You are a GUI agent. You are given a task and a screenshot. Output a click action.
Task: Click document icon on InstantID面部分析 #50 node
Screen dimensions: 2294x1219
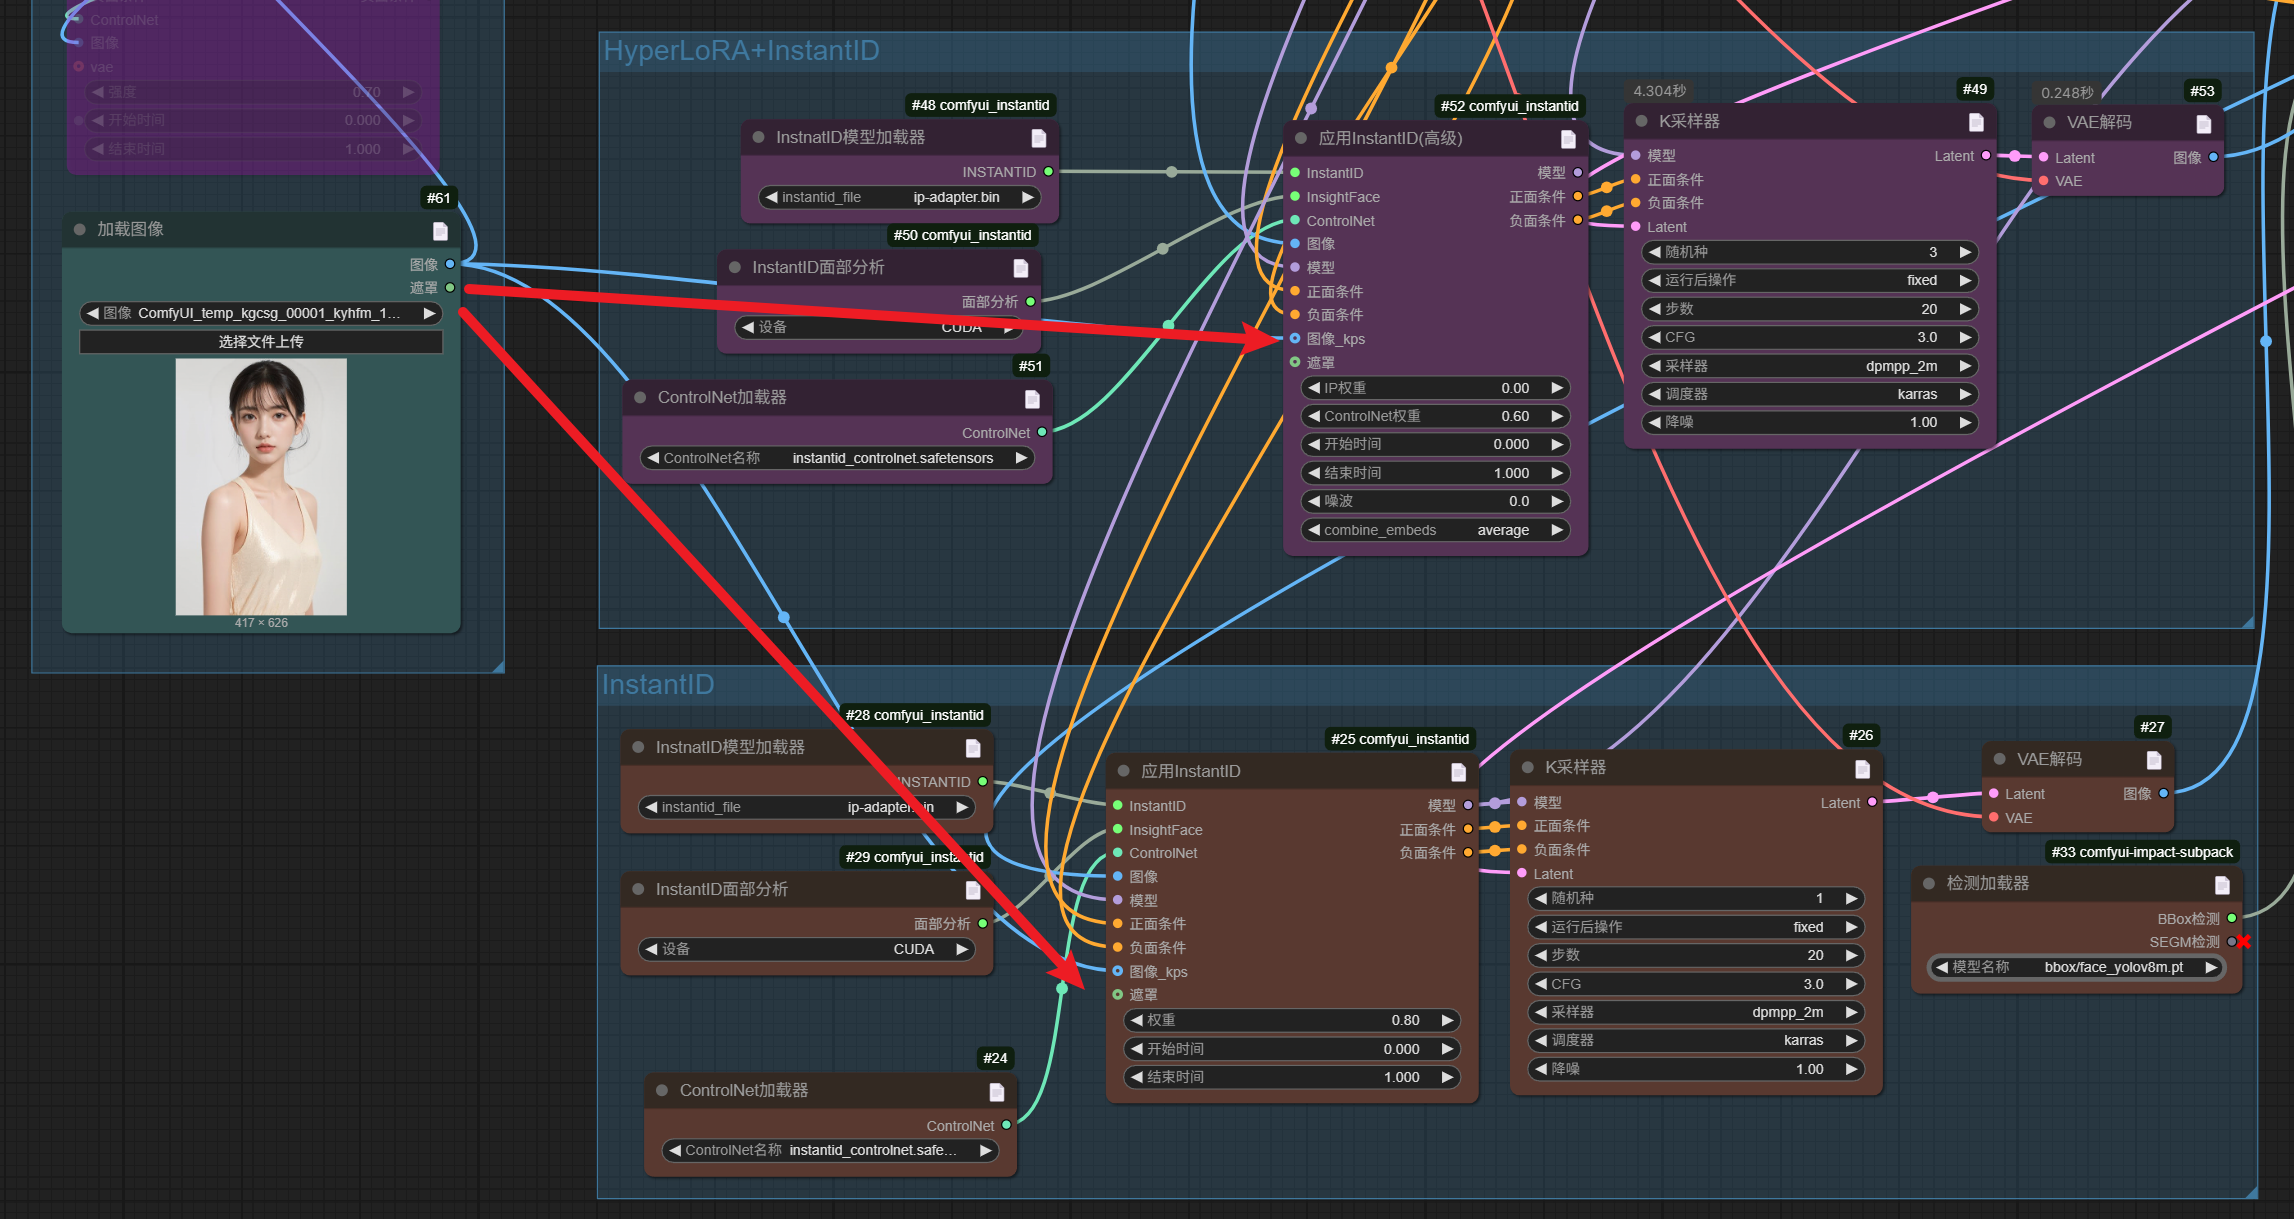point(1020,268)
